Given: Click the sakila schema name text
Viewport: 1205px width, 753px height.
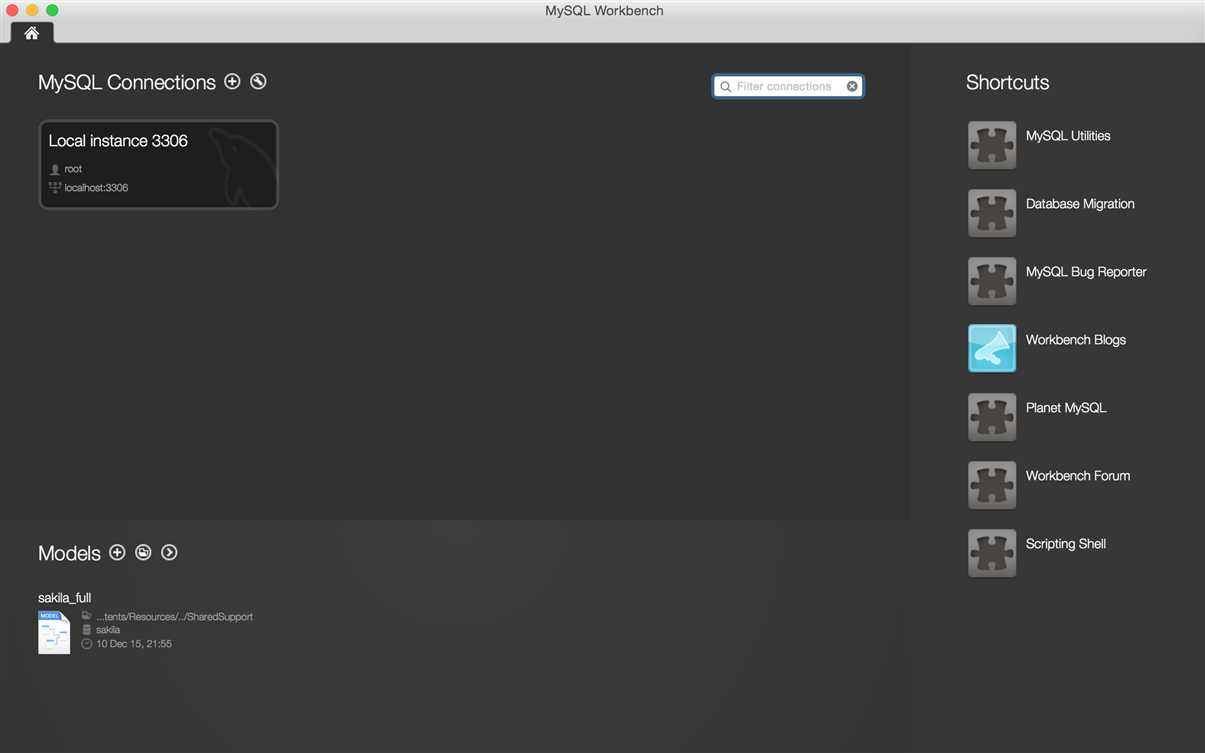Looking at the screenshot, I should click(x=108, y=630).
